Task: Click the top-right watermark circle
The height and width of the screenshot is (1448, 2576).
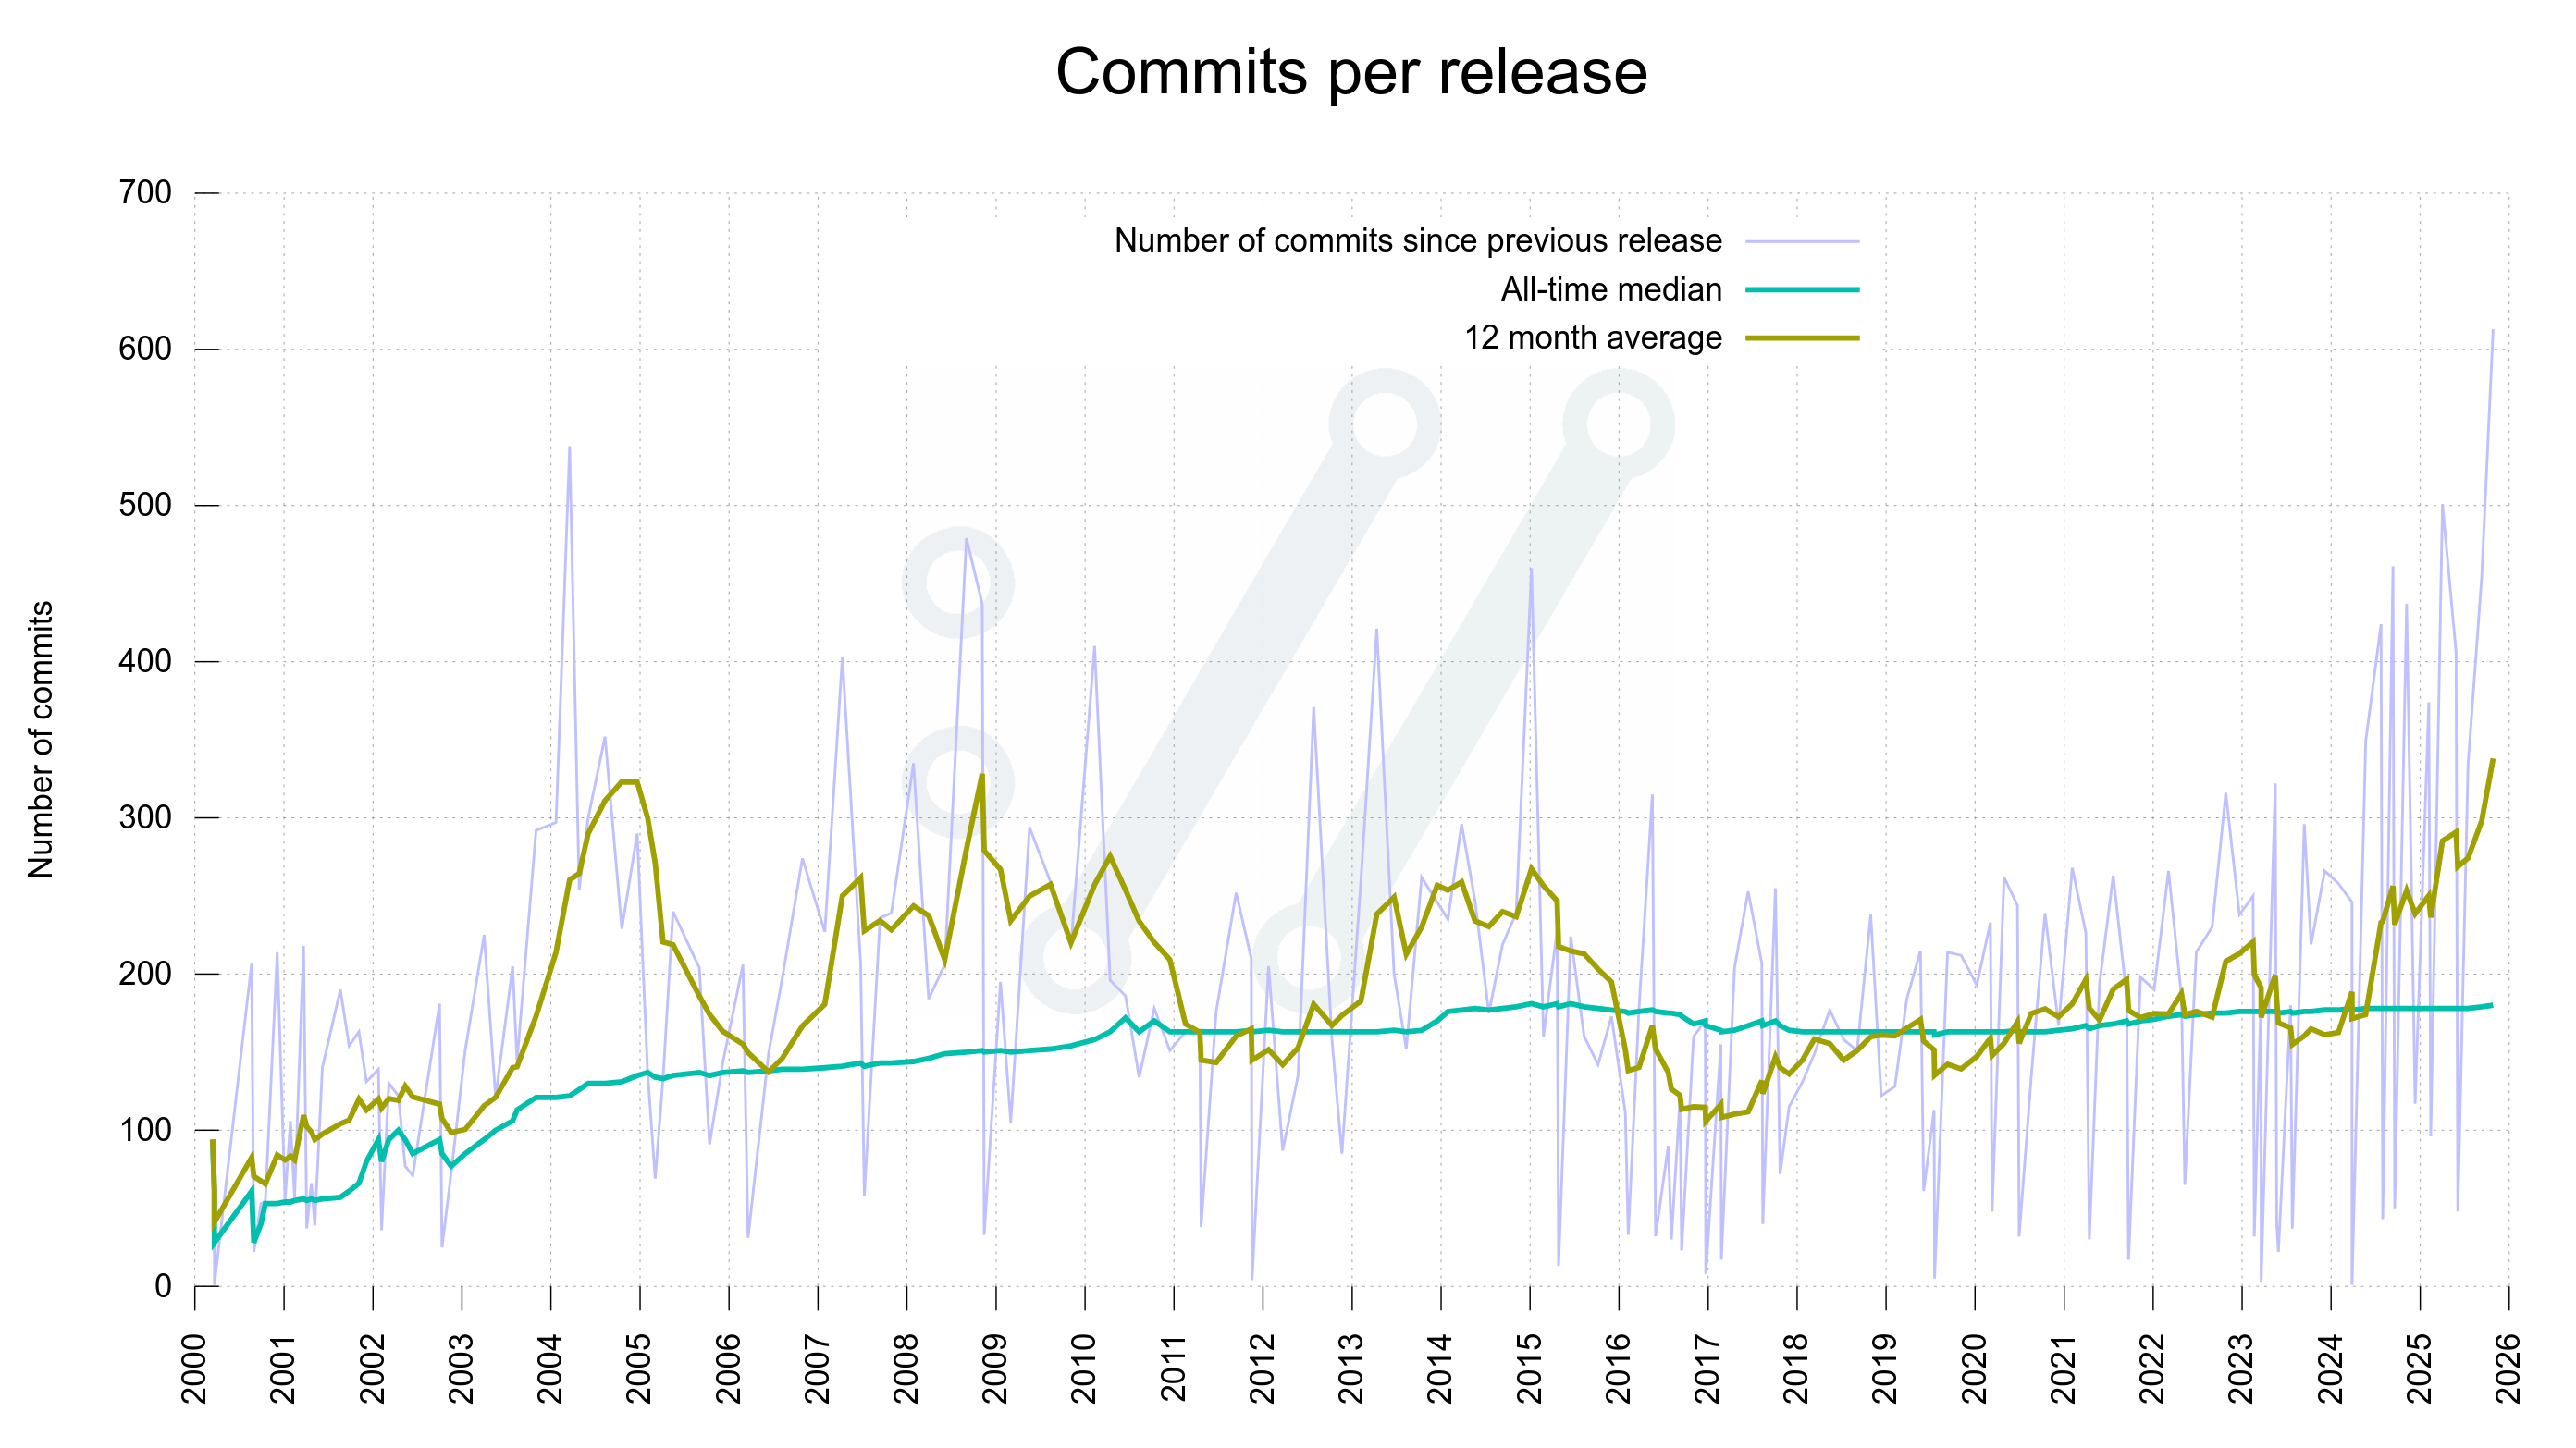Action: (x=1617, y=424)
